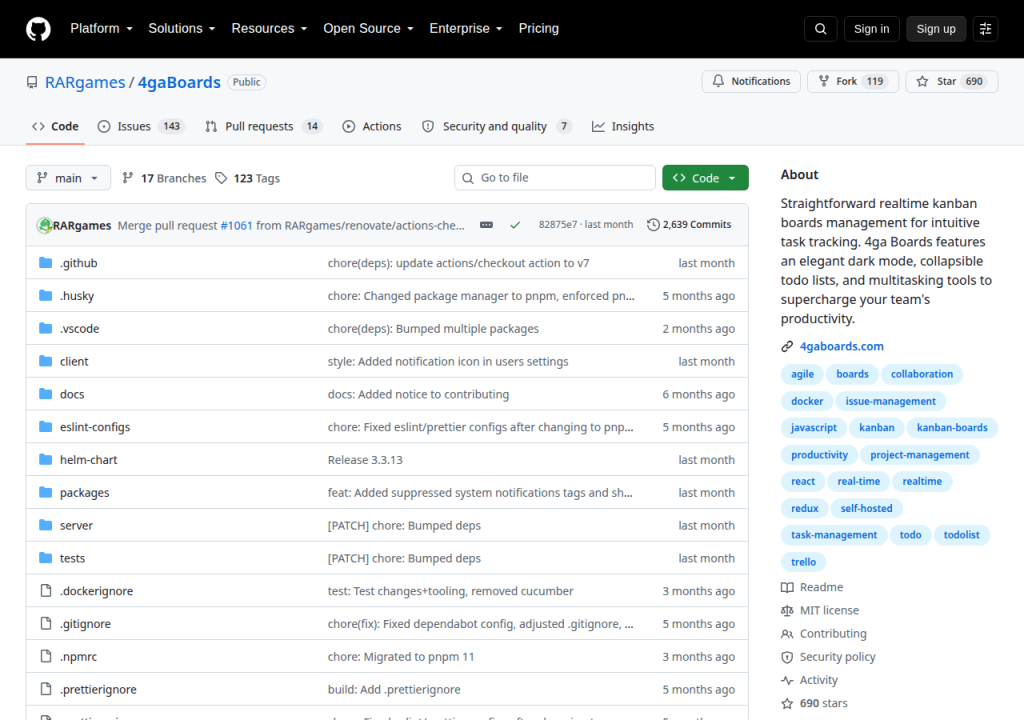The width and height of the screenshot is (1024, 720).
Task: Click the Sign up button
Action: pos(936,29)
